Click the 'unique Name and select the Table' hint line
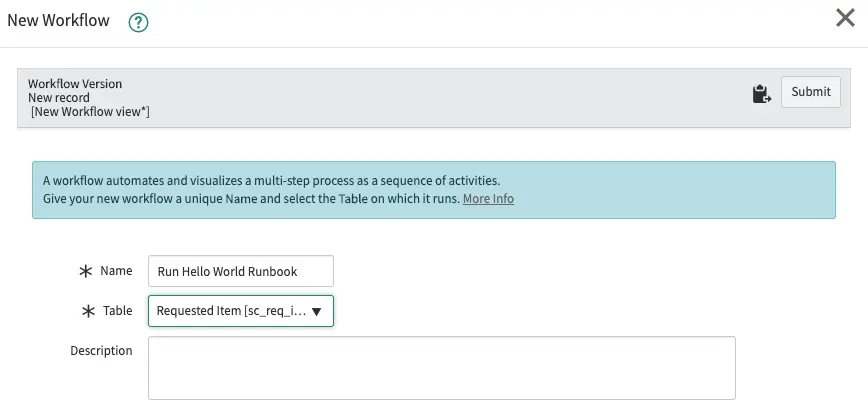Screen dimensions: 868x407 point(251,199)
